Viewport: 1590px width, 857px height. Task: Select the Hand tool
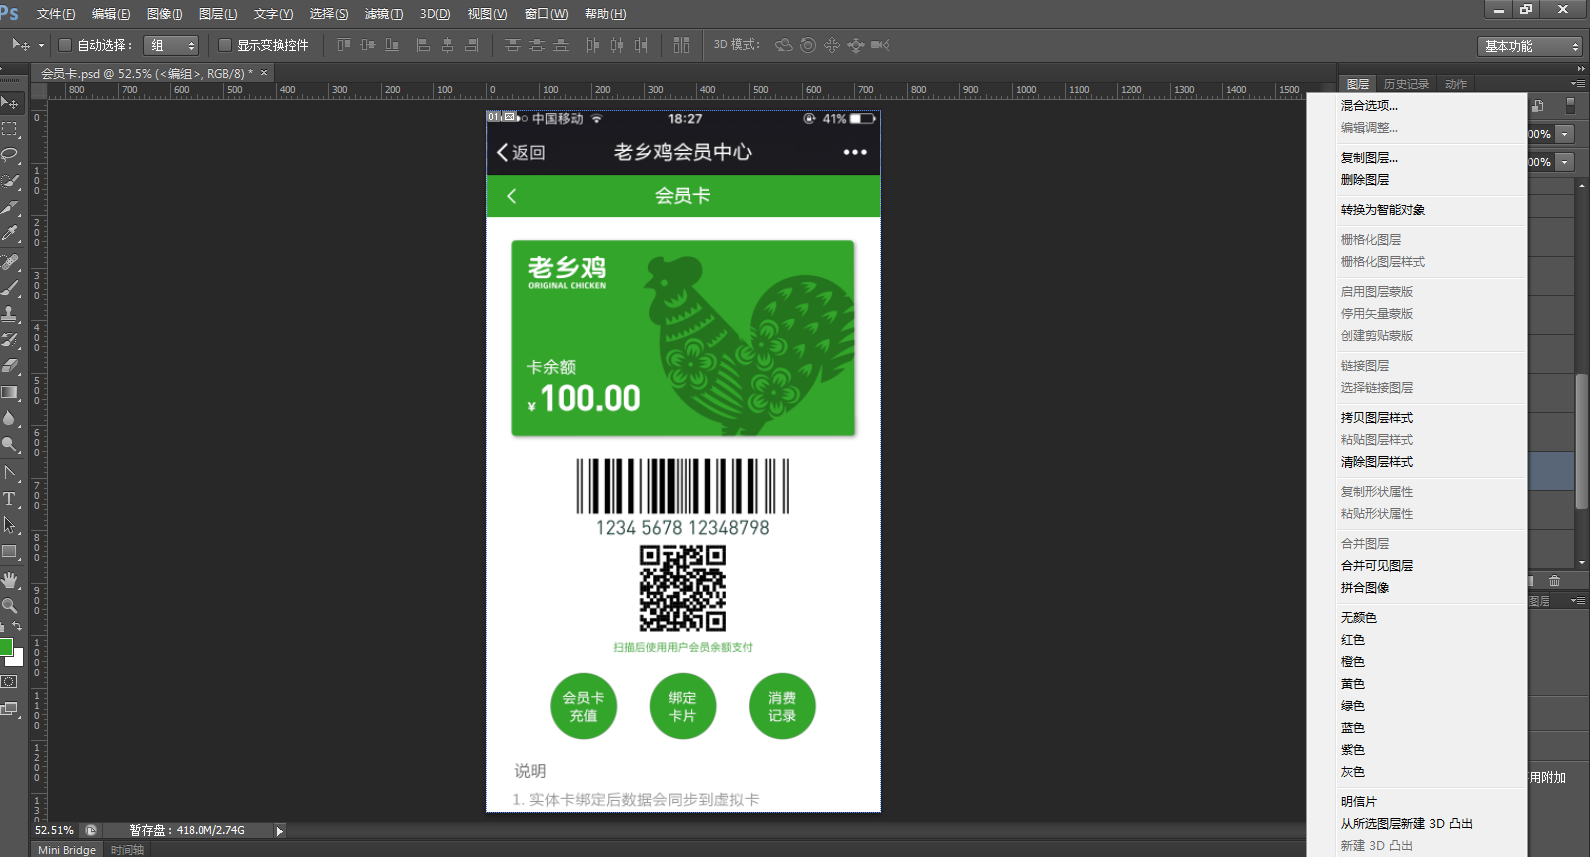(10, 580)
